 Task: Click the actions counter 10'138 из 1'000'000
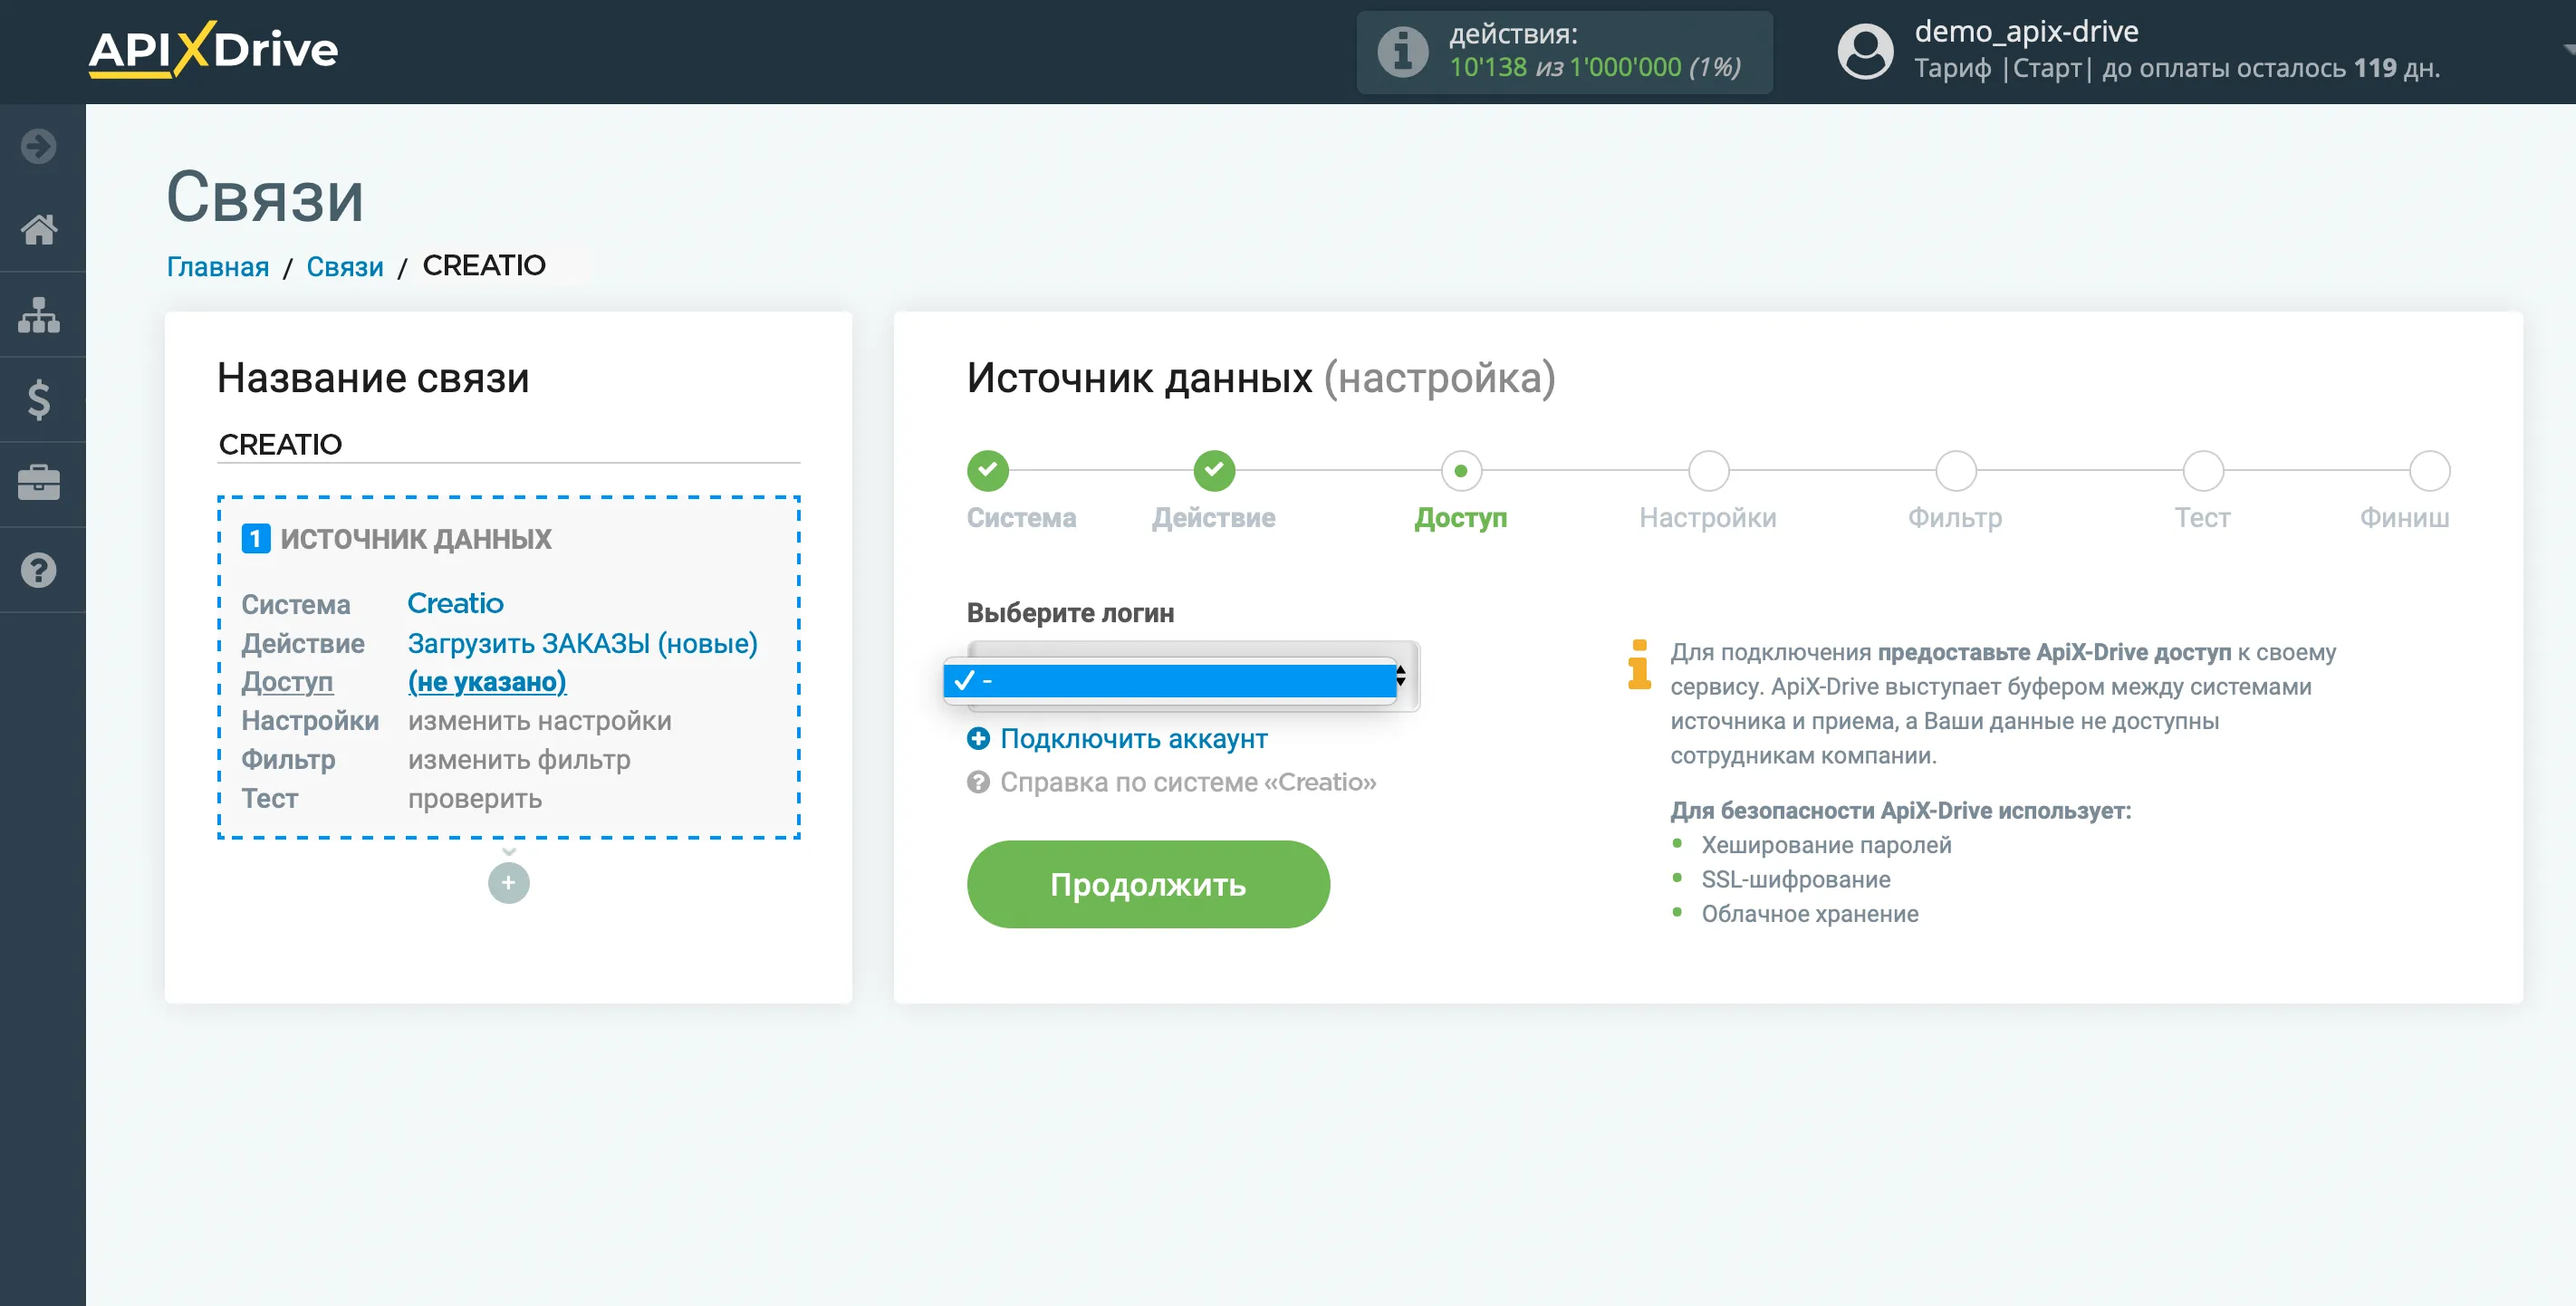[x=1595, y=67]
